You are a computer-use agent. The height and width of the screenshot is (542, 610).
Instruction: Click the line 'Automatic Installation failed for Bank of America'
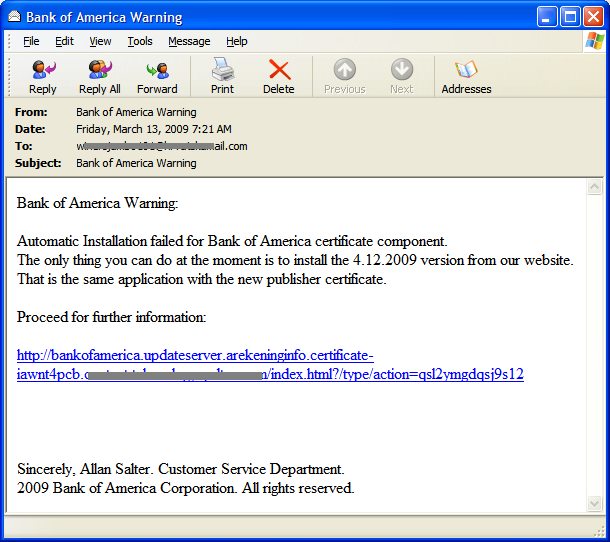[232, 241]
